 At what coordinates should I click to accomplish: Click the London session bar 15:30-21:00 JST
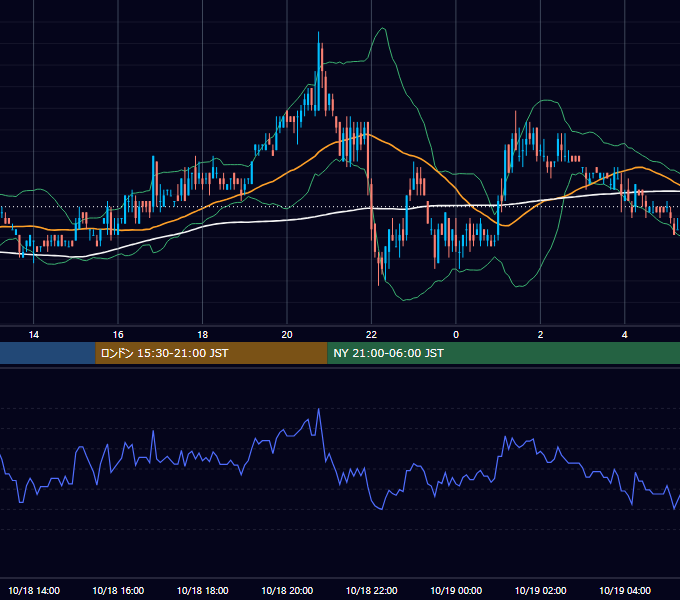(x=211, y=353)
